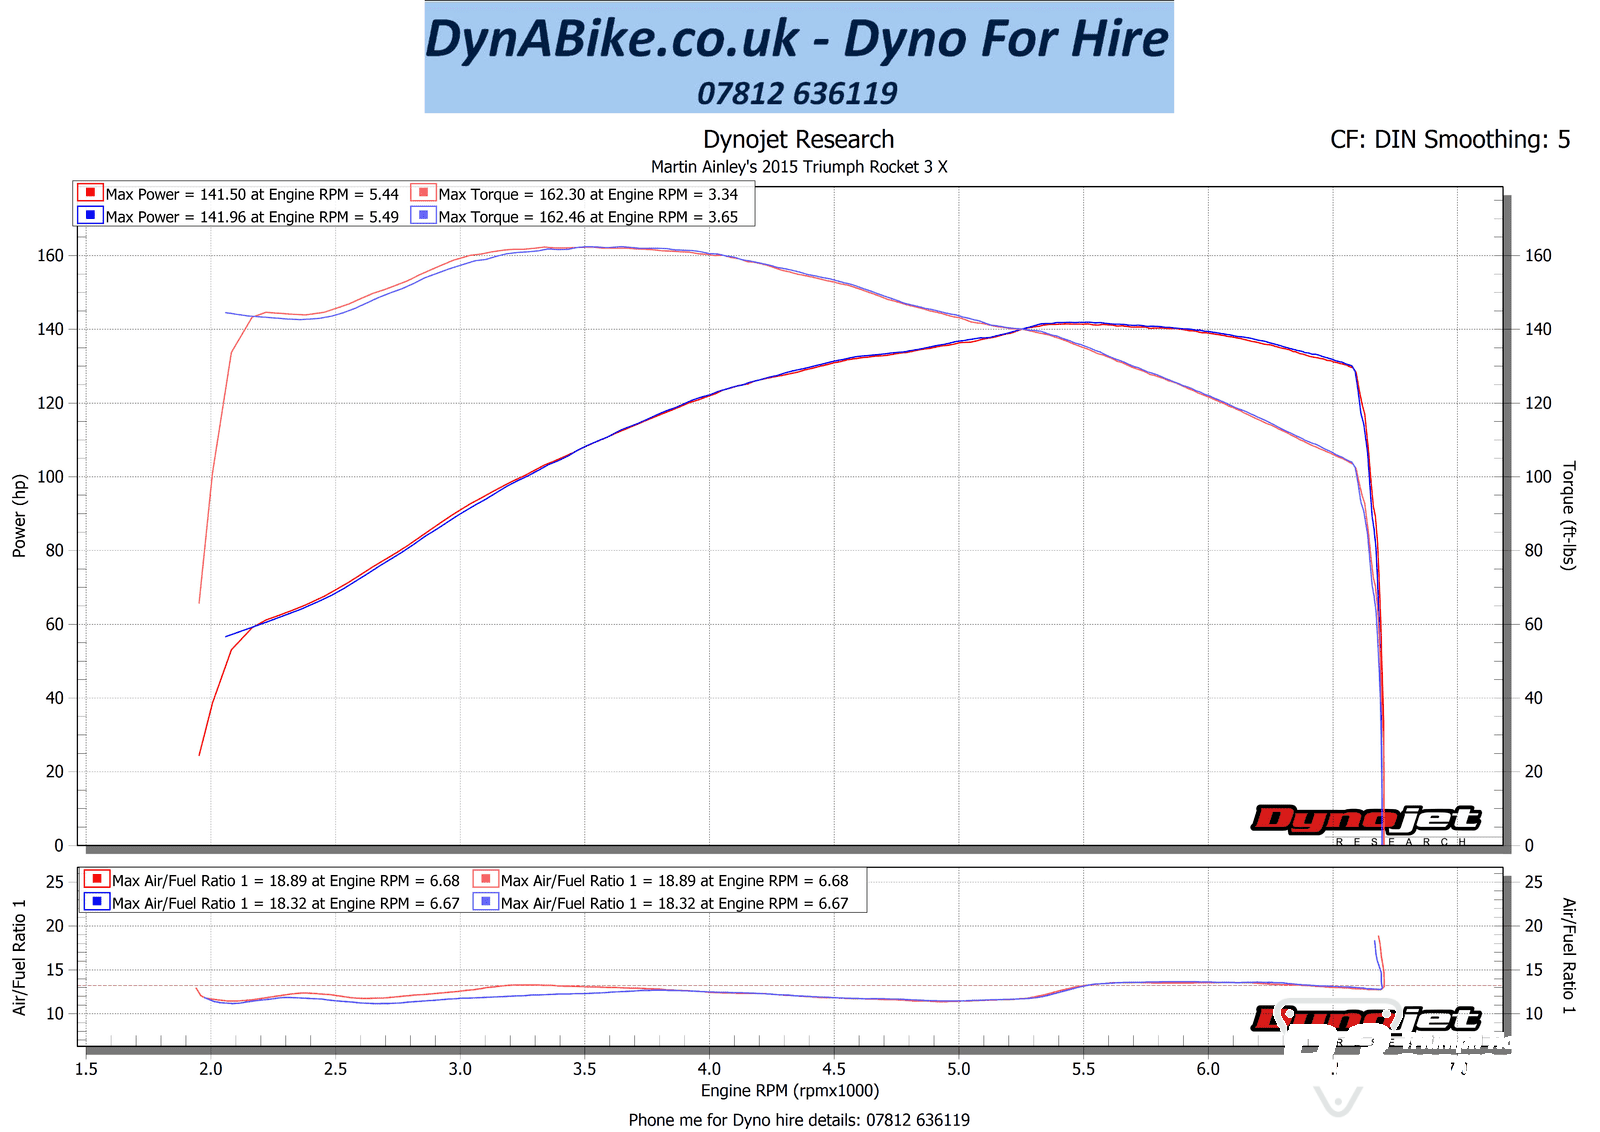Click the 160 tick on the Power (hp) axis
This screenshot has width=1600, height=1132.
50,255
